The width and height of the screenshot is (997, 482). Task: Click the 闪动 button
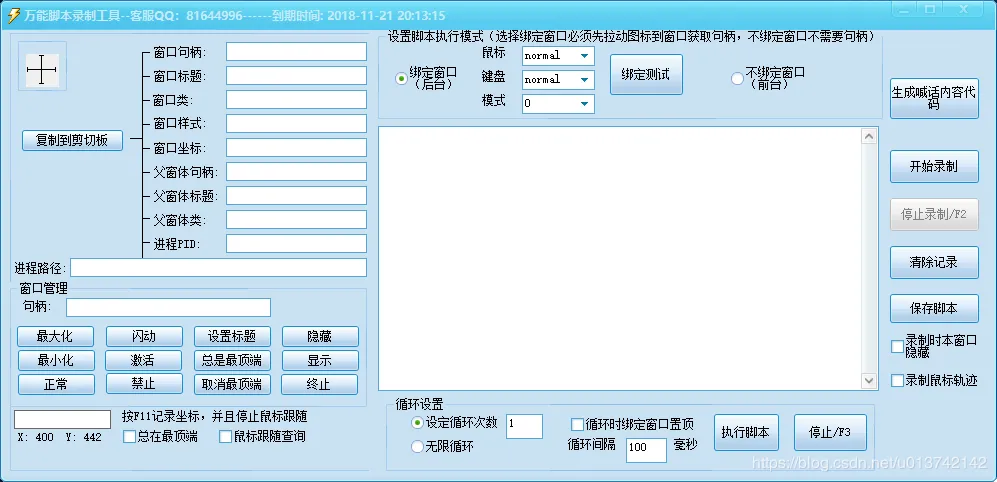144,336
